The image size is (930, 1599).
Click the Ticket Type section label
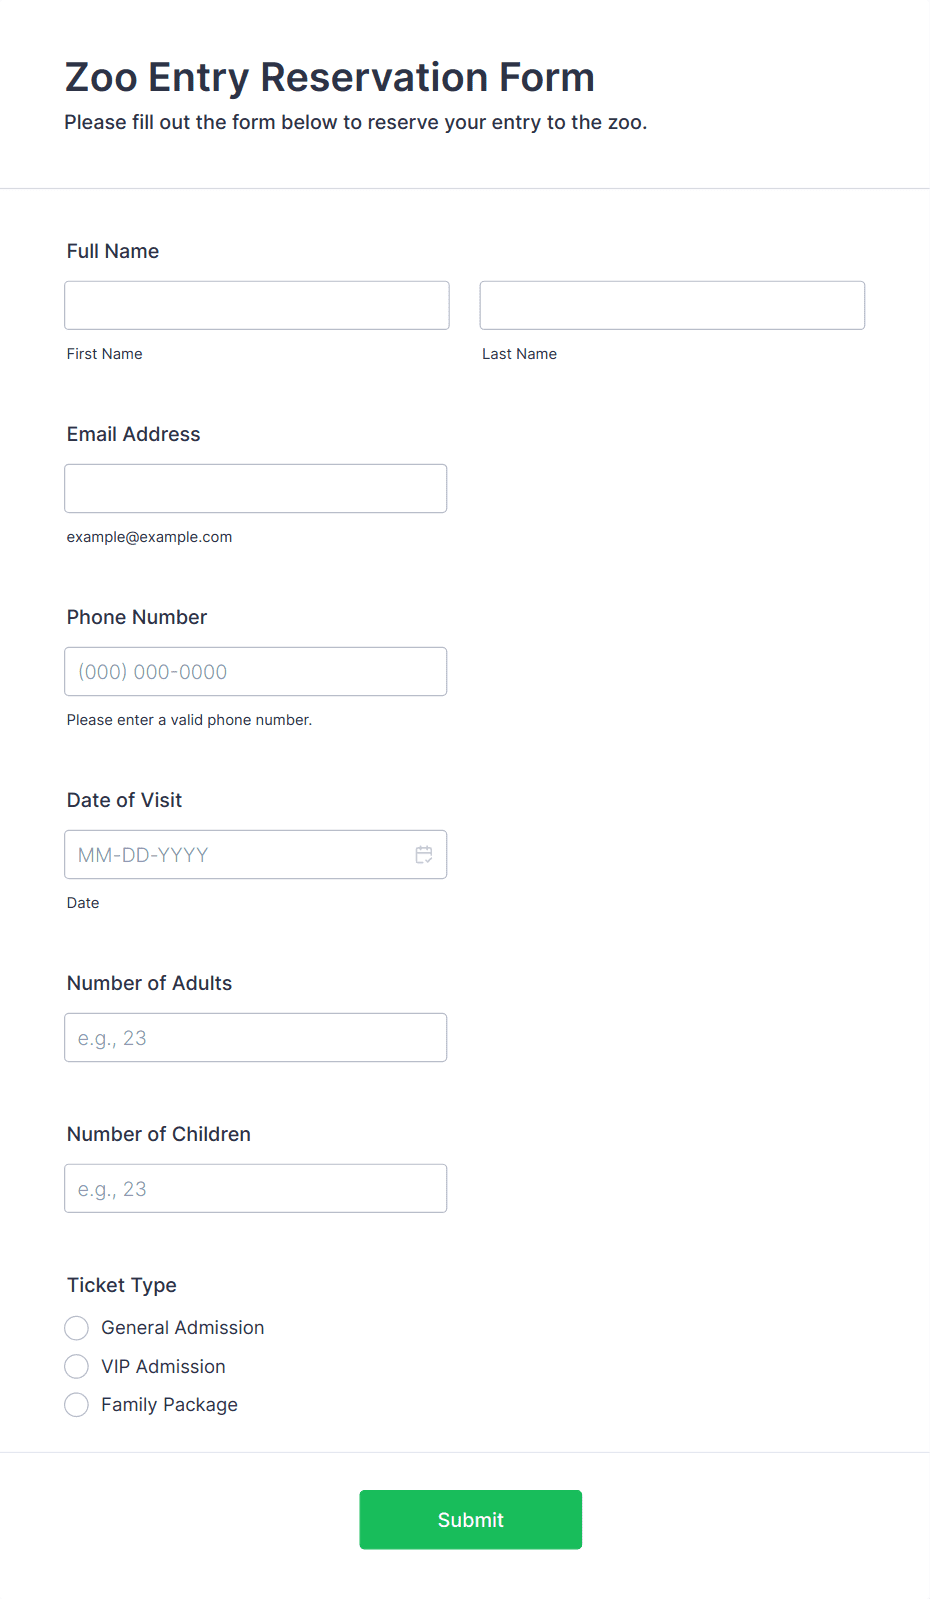point(122,1285)
